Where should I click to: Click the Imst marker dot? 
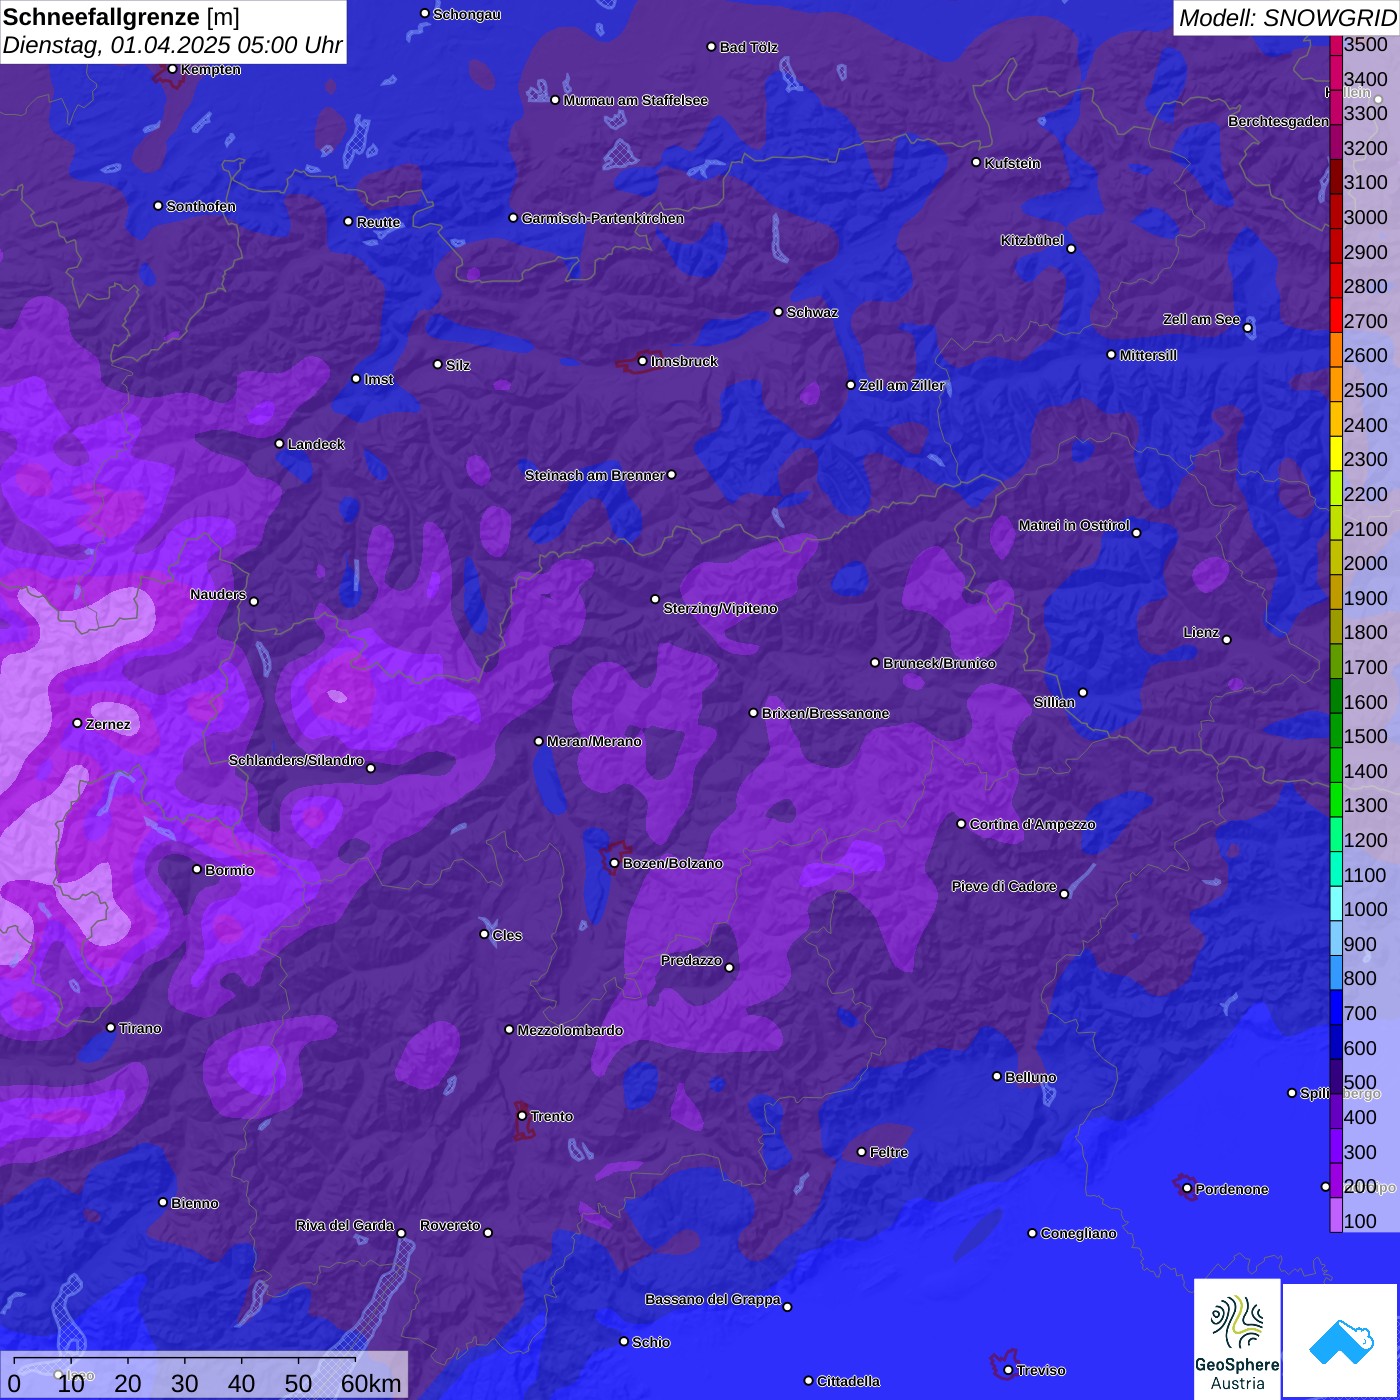[x=356, y=379]
